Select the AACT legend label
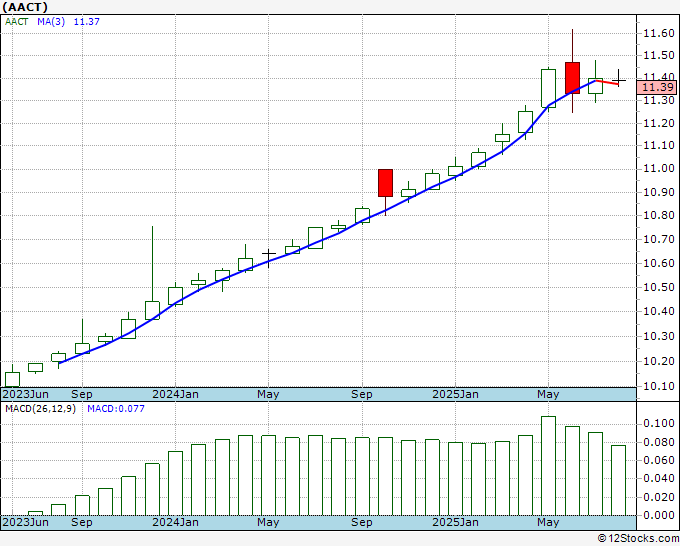 (16, 22)
